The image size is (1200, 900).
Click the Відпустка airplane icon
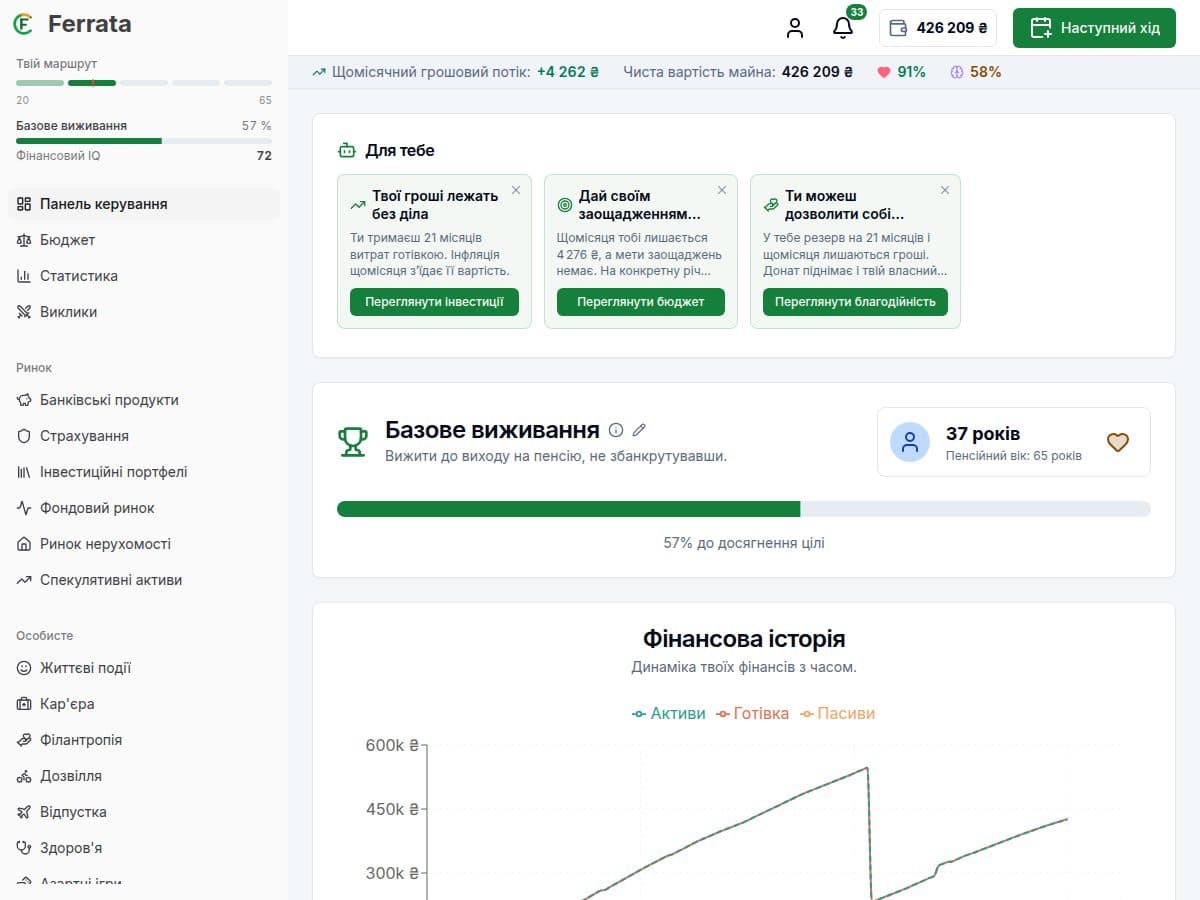point(25,812)
